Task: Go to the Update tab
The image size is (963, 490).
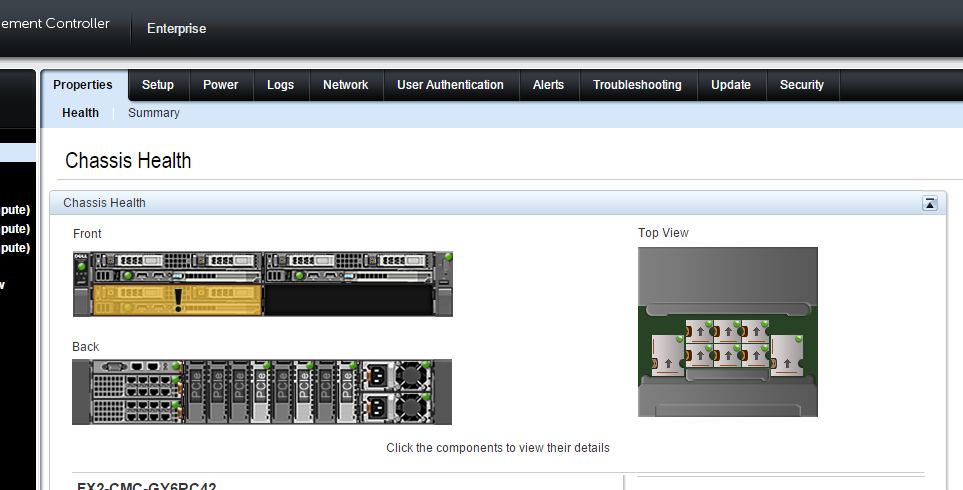Action: (731, 85)
